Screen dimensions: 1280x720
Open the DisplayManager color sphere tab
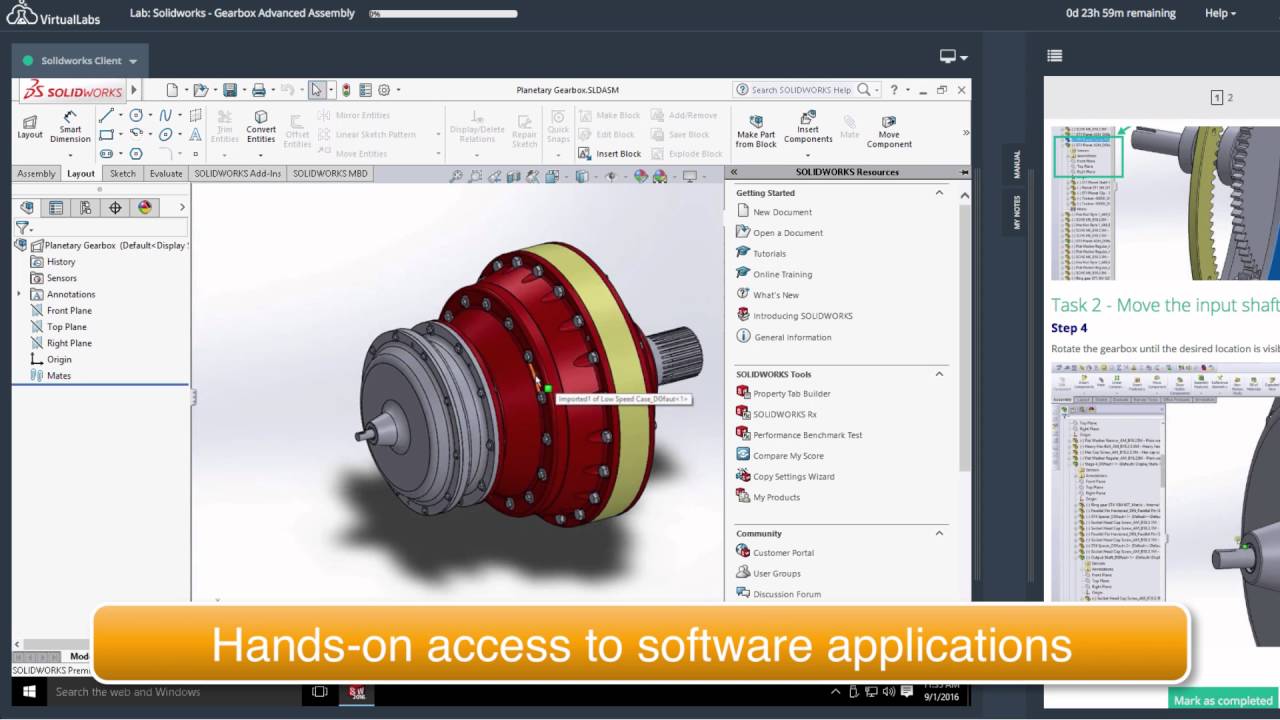click(145, 208)
